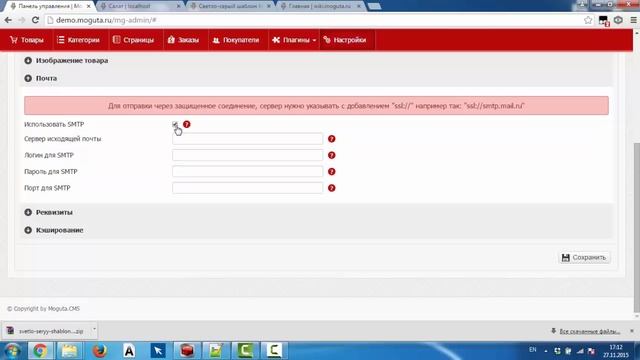Show help for Сервер исходящей почты field

pos(331,139)
